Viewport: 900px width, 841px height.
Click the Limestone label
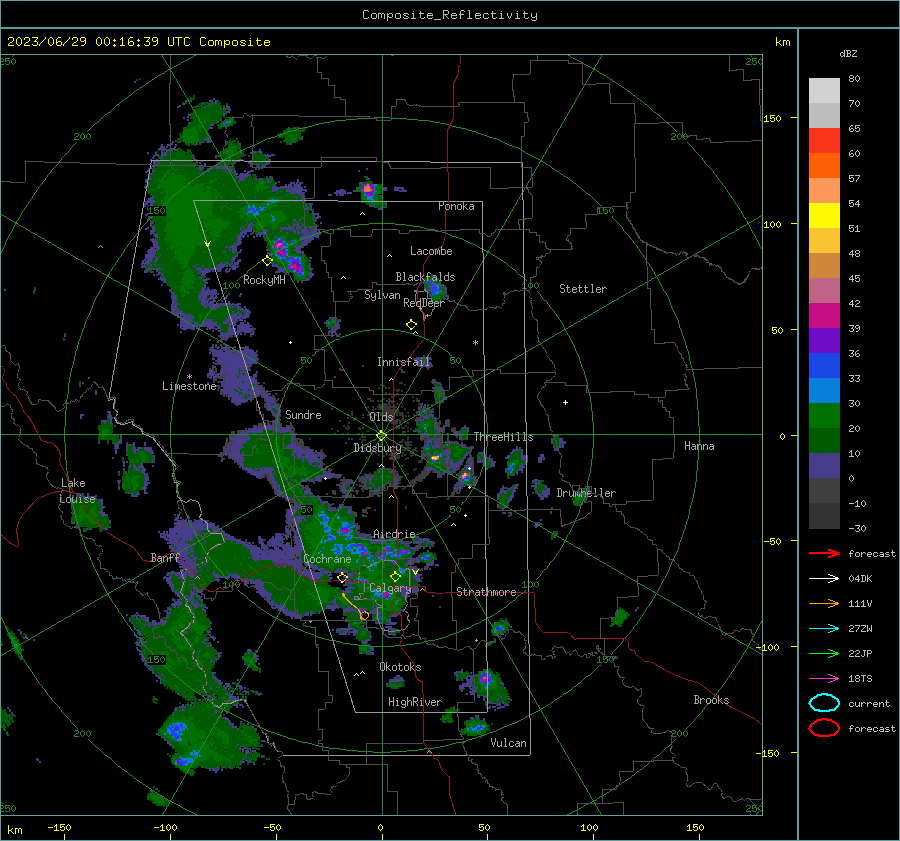pyautogui.click(x=189, y=386)
